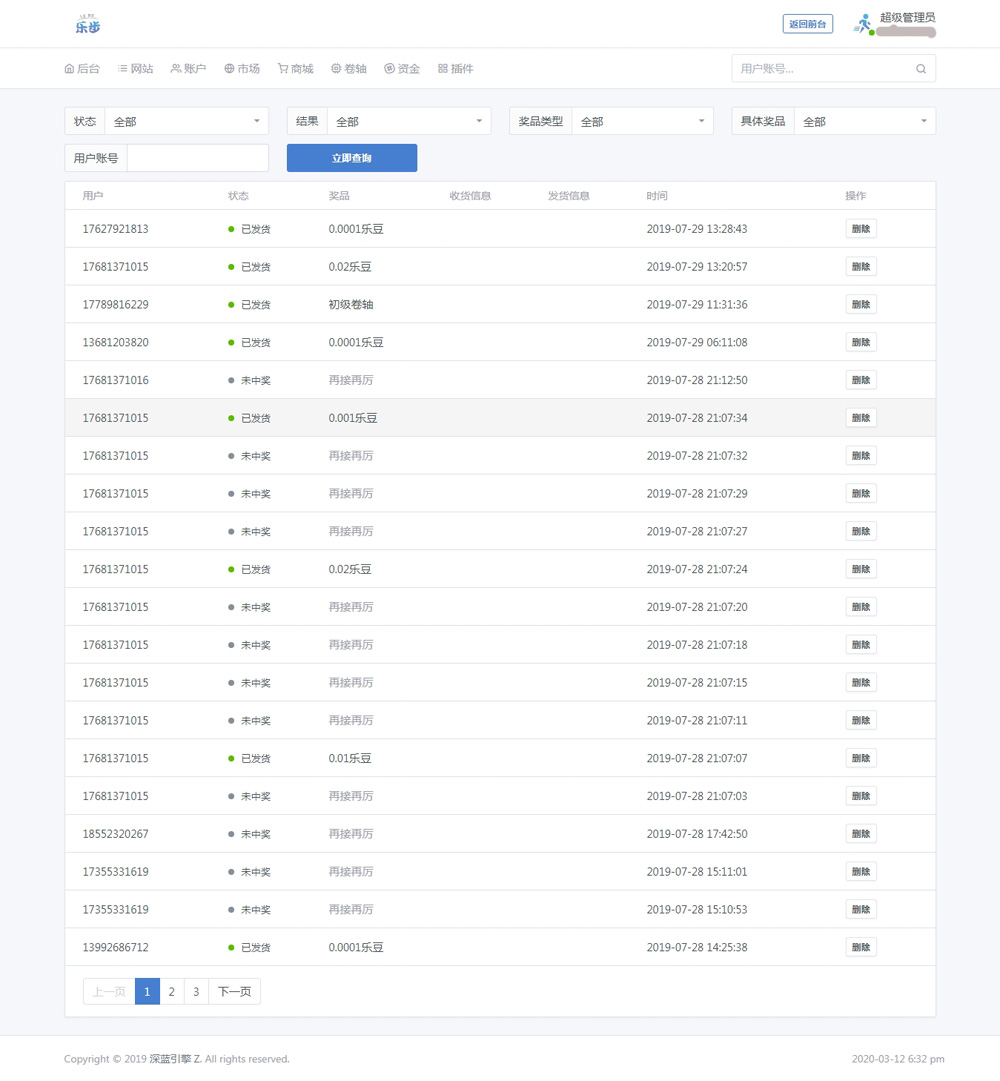Click the 立即查询 button
Image resolution: width=1000 pixels, height=1081 pixels.
[352, 158]
